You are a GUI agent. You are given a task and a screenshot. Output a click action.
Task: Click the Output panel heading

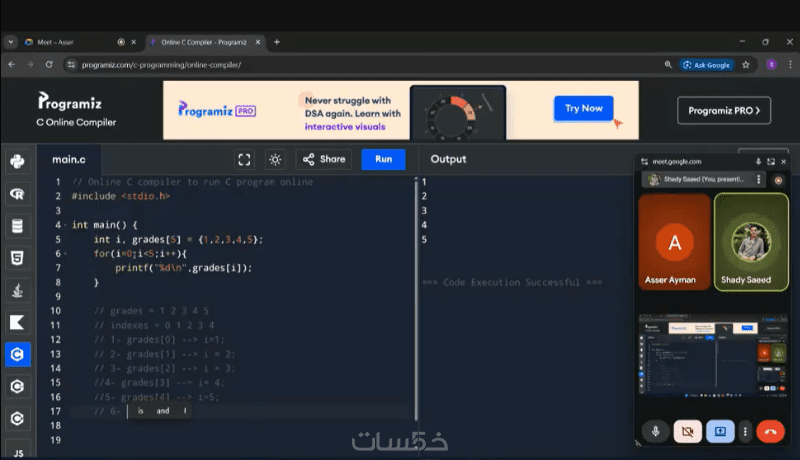[x=448, y=159]
